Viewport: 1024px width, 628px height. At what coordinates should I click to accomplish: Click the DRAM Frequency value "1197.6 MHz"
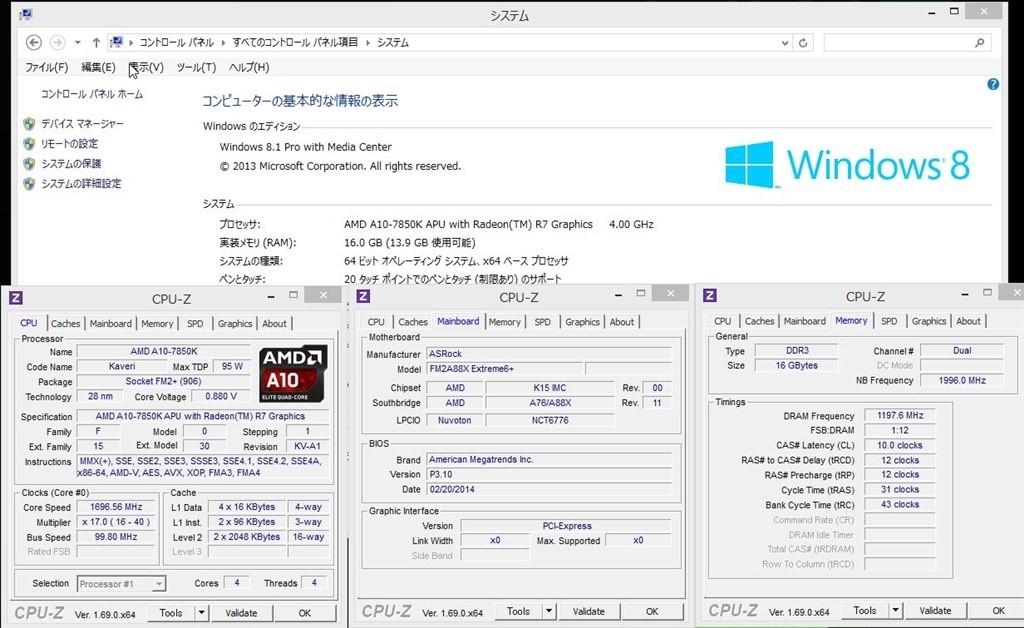tap(900, 415)
